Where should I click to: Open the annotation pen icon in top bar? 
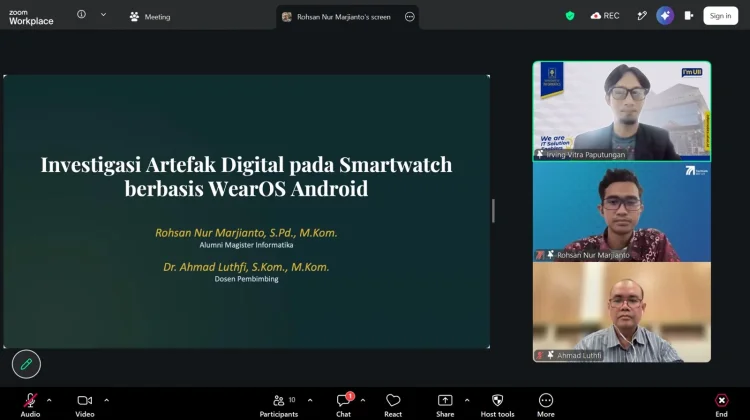coord(642,16)
